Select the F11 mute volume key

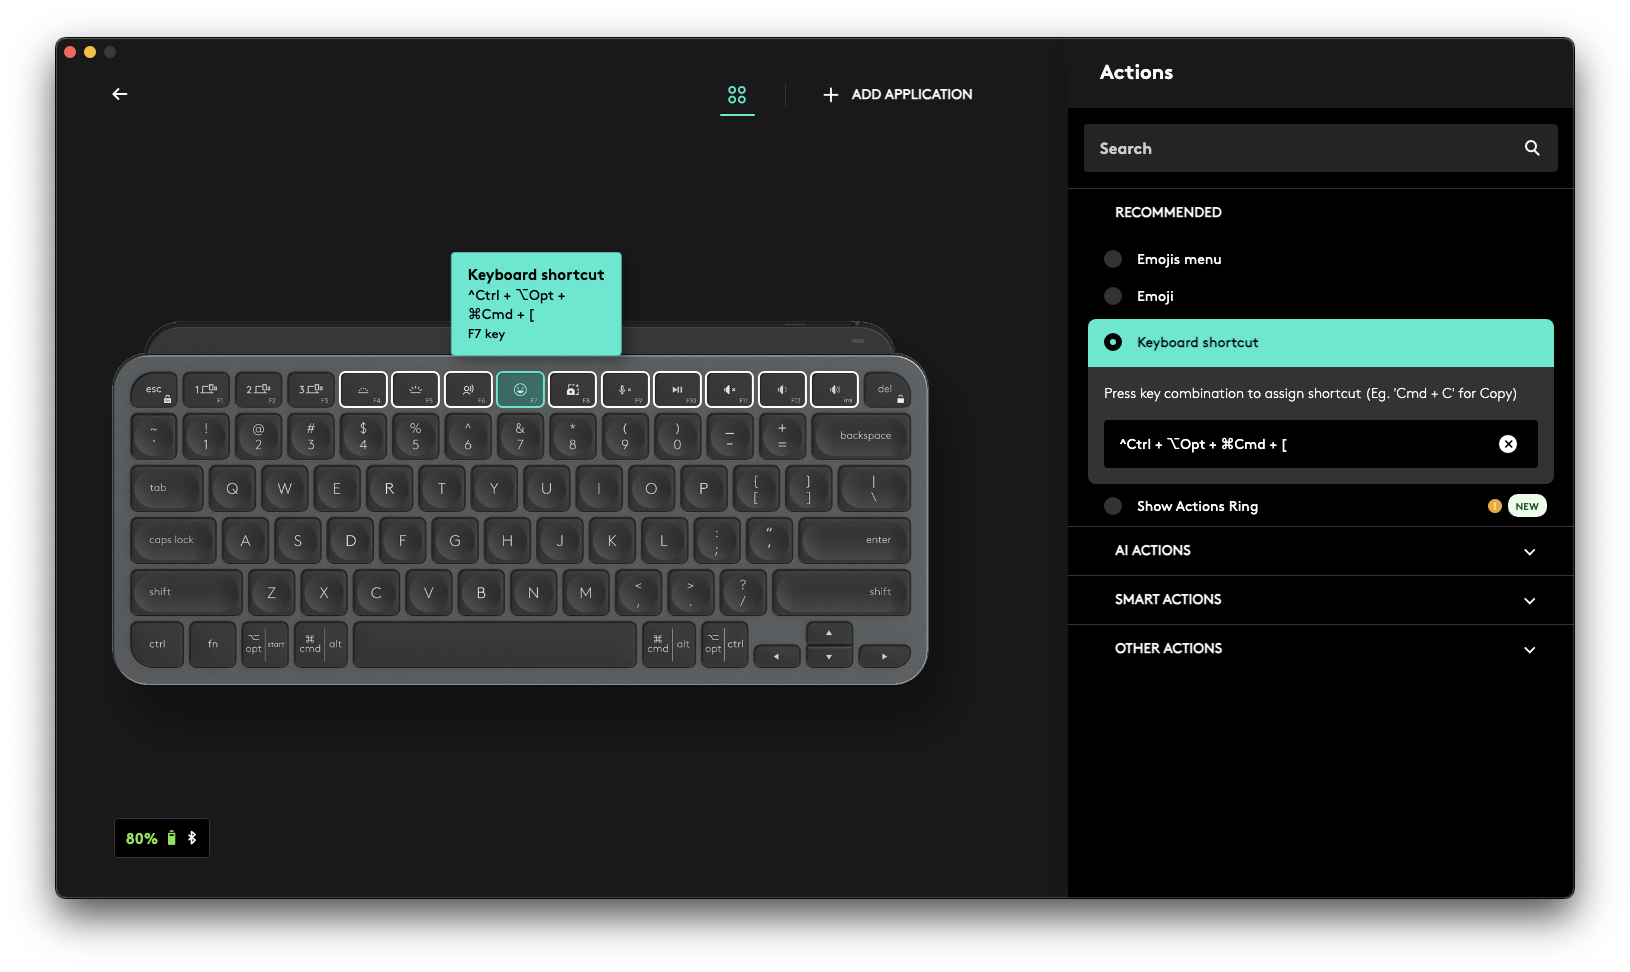[729, 389]
